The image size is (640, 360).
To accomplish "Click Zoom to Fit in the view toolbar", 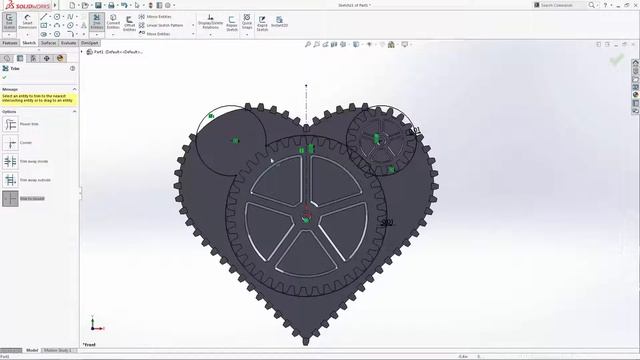I will point(308,44).
